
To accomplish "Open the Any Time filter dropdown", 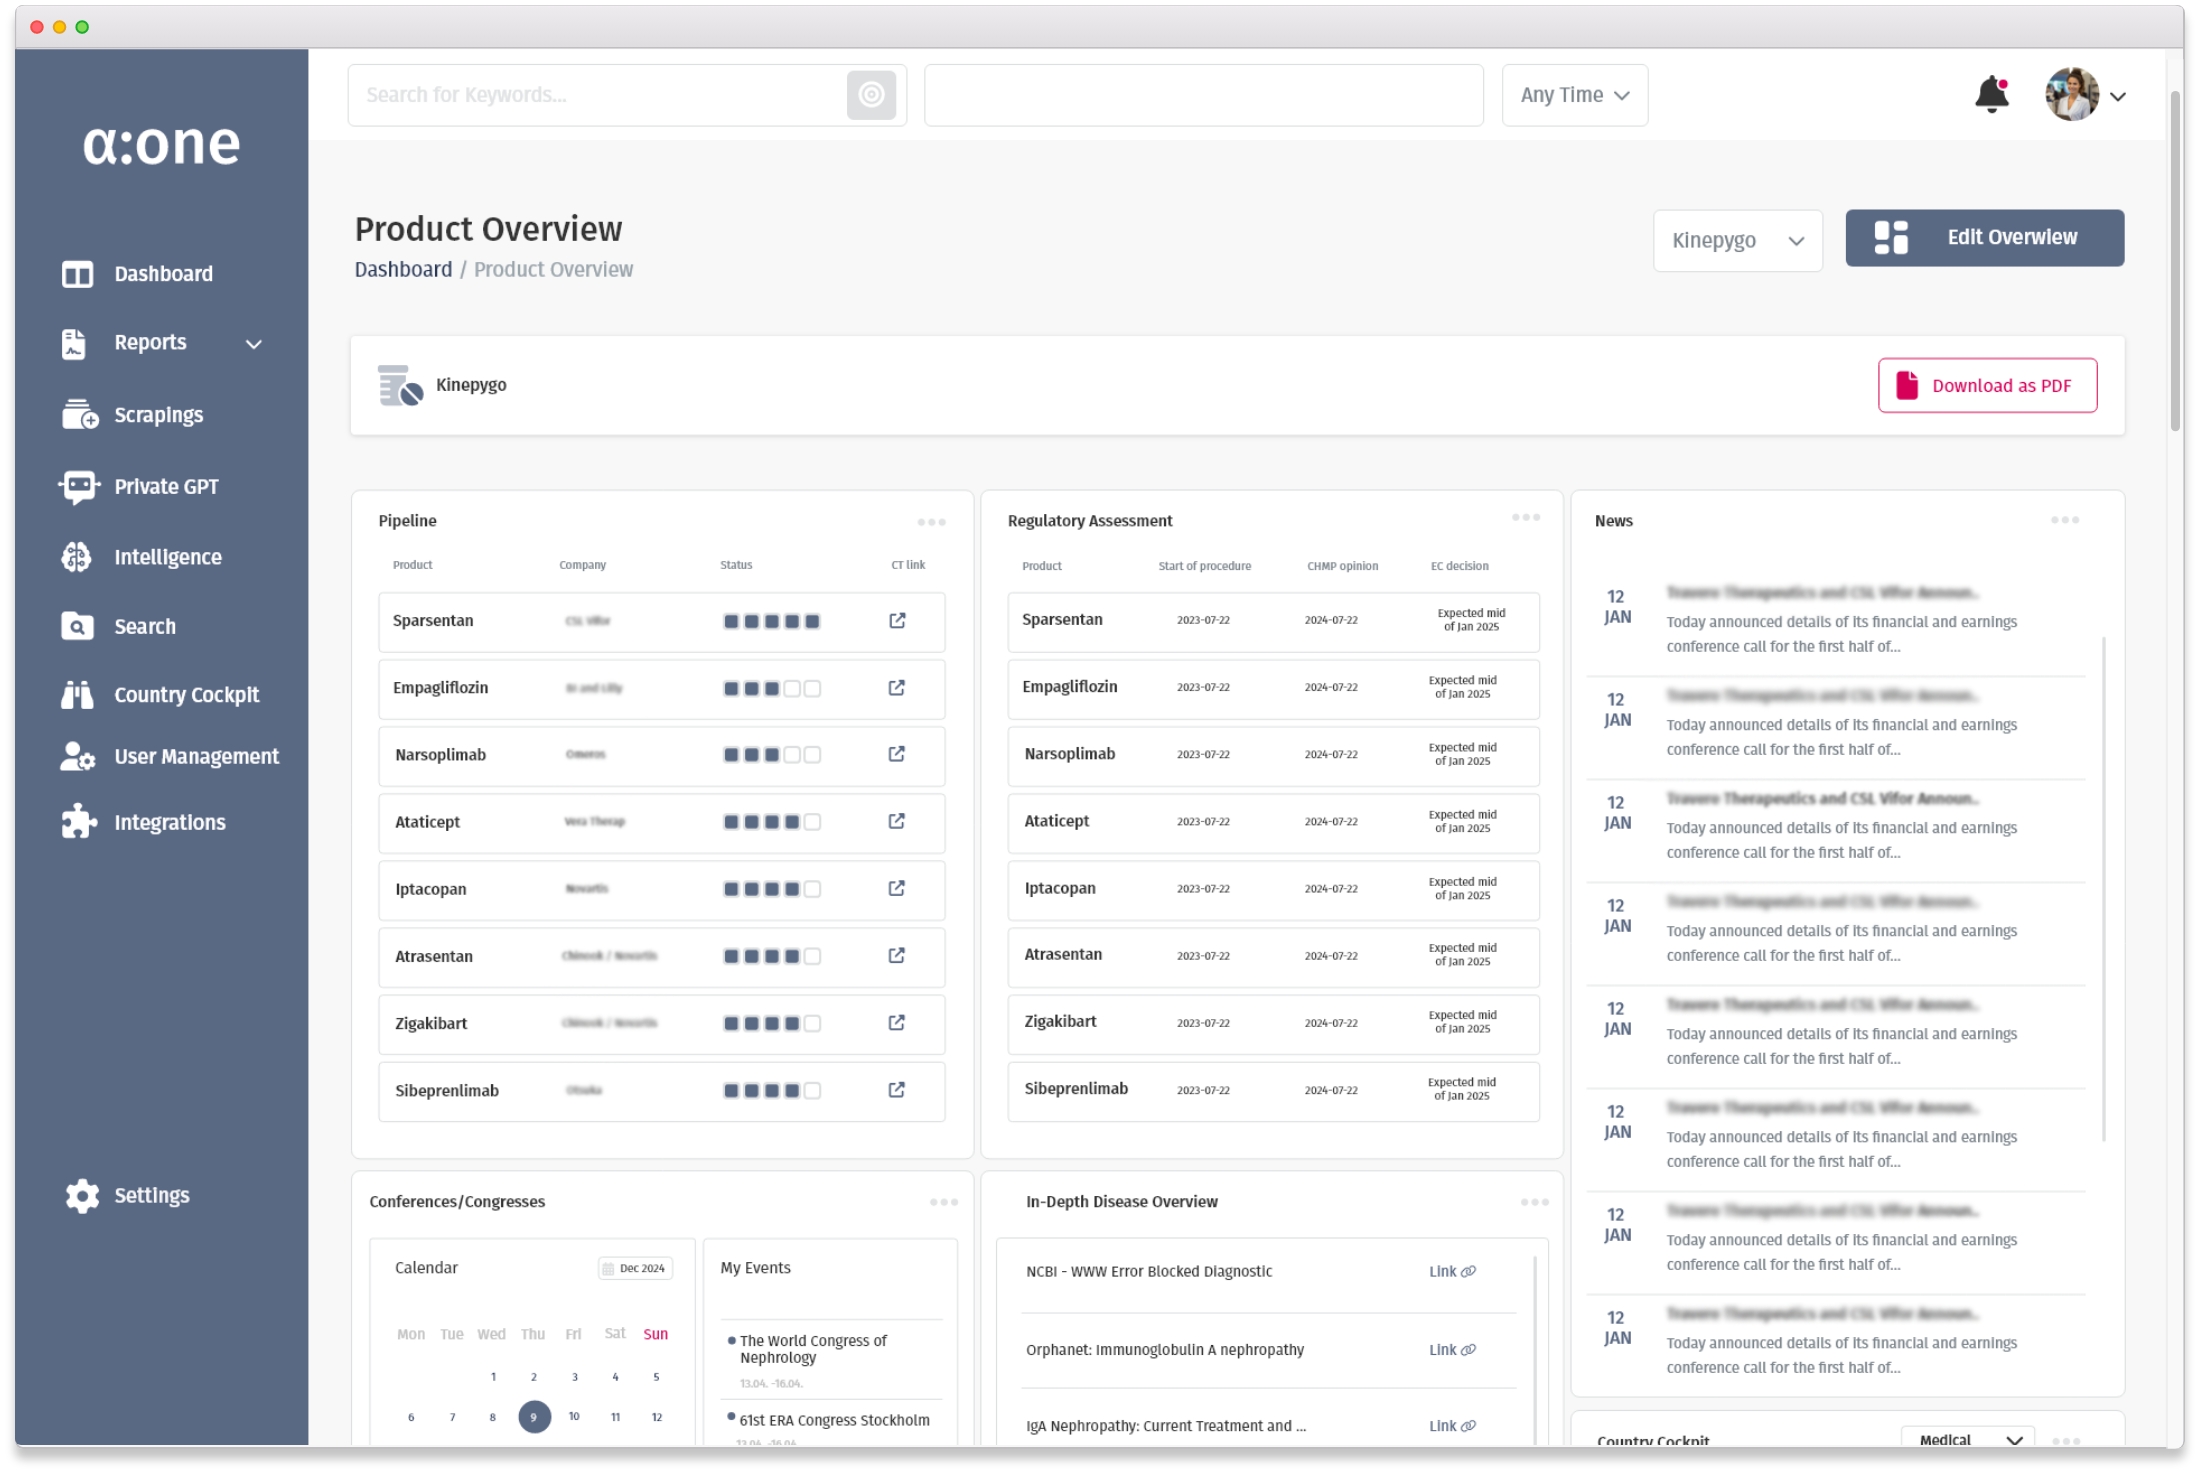I will pyautogui.click(x=1574, y=95).
